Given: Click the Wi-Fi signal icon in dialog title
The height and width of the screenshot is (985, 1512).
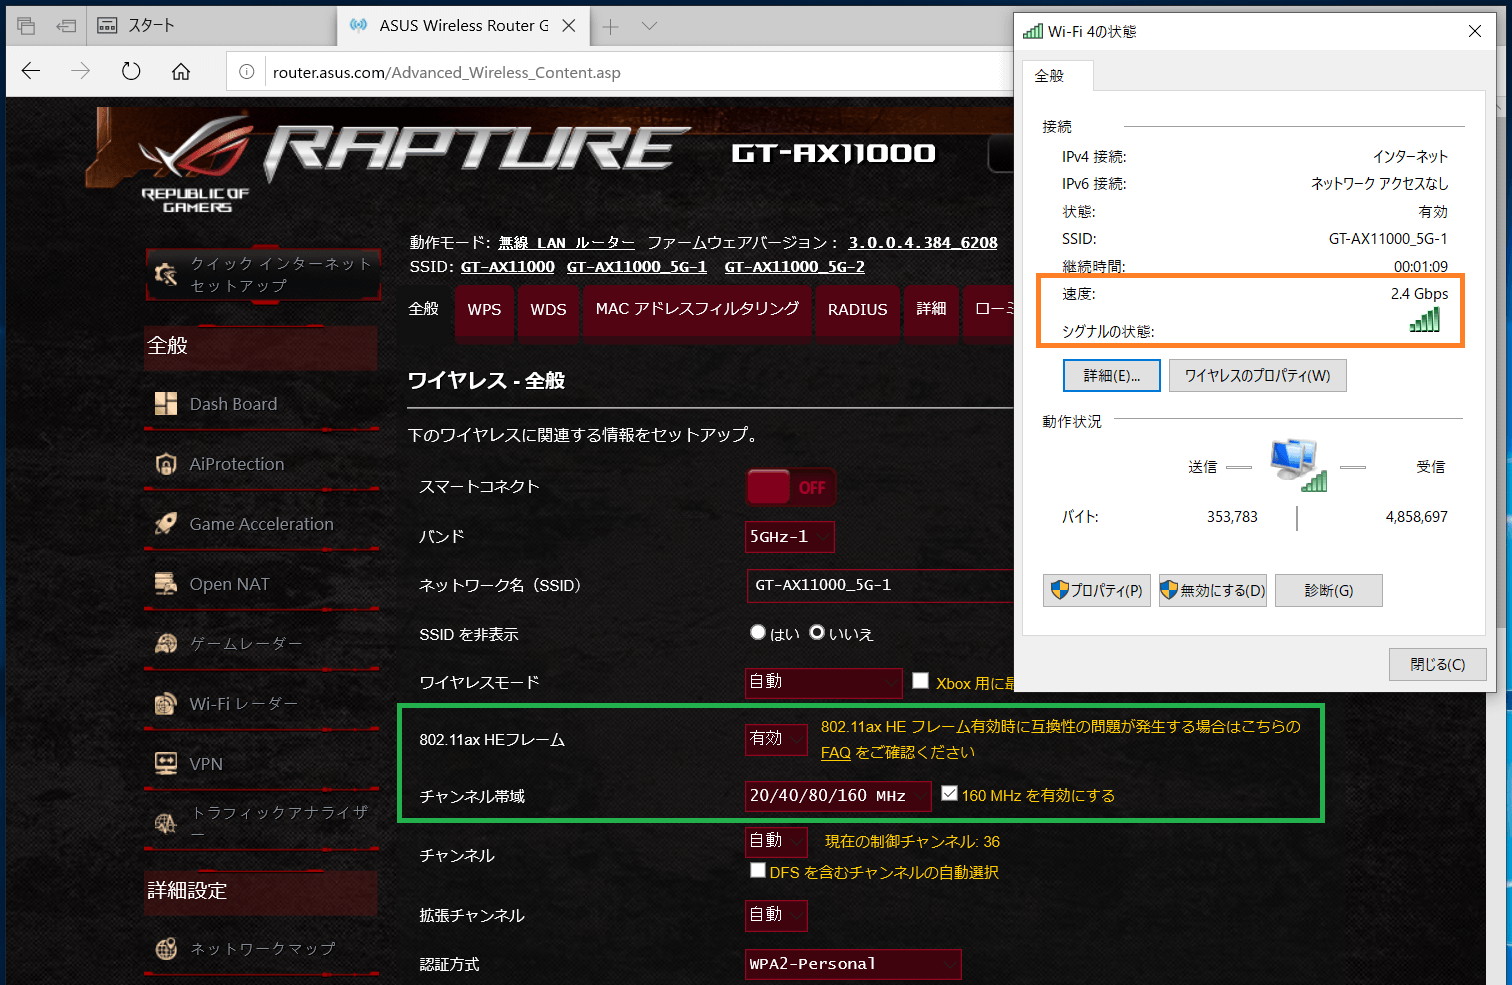Looking at the screenshot, I should [x=1033, y=31].
